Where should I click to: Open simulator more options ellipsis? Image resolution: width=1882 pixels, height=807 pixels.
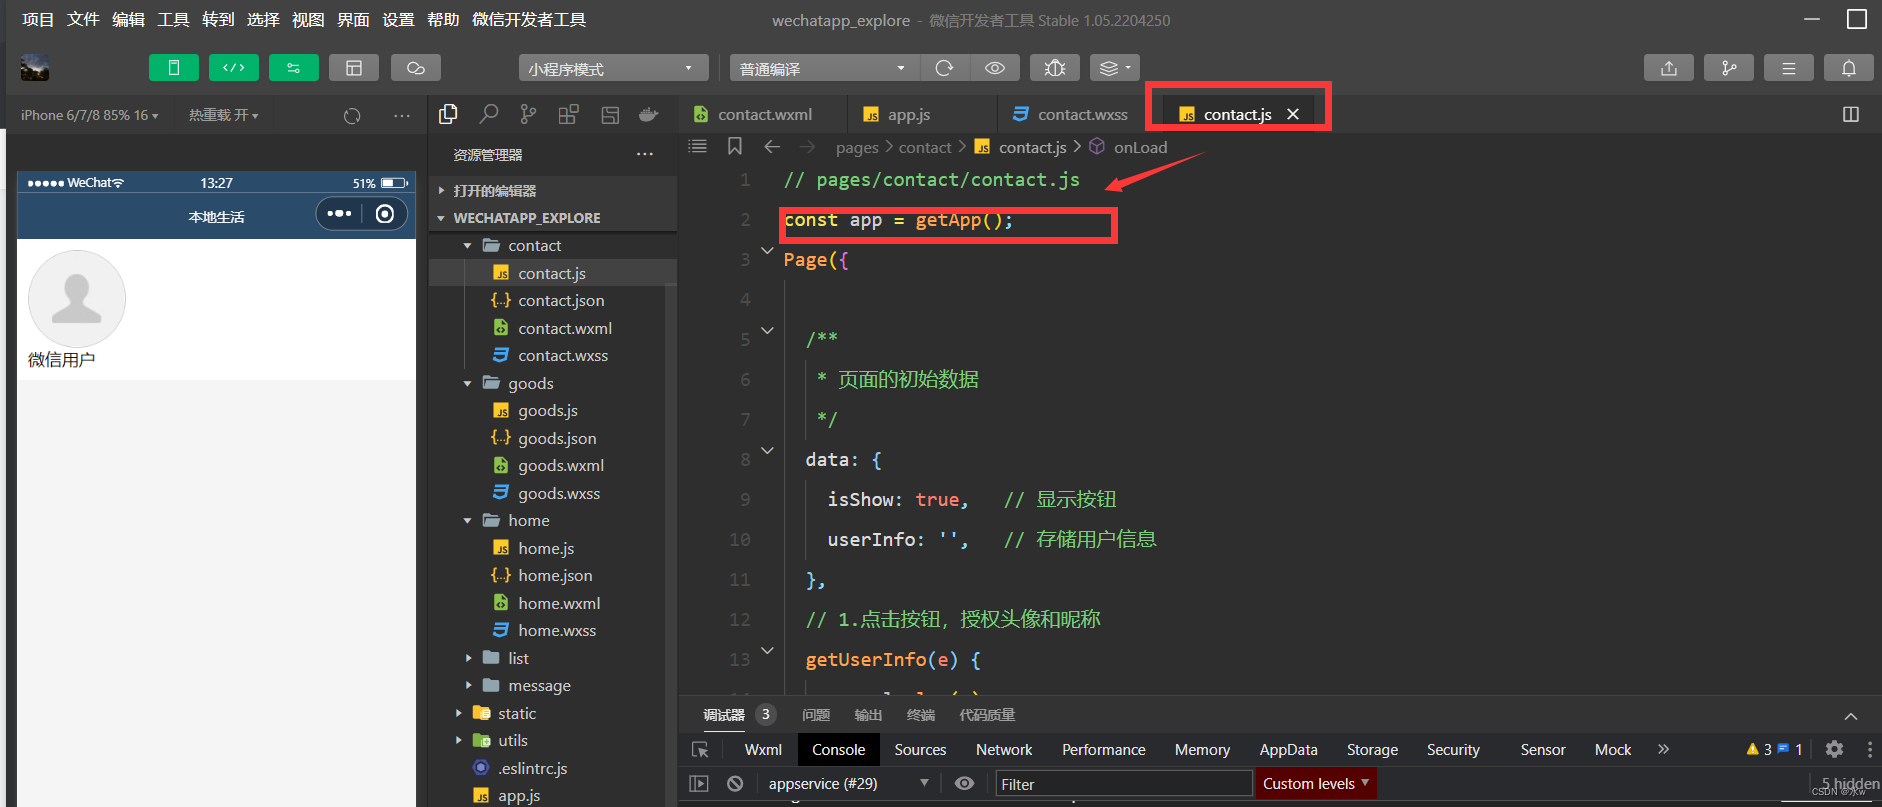click(x=402, y=116)
